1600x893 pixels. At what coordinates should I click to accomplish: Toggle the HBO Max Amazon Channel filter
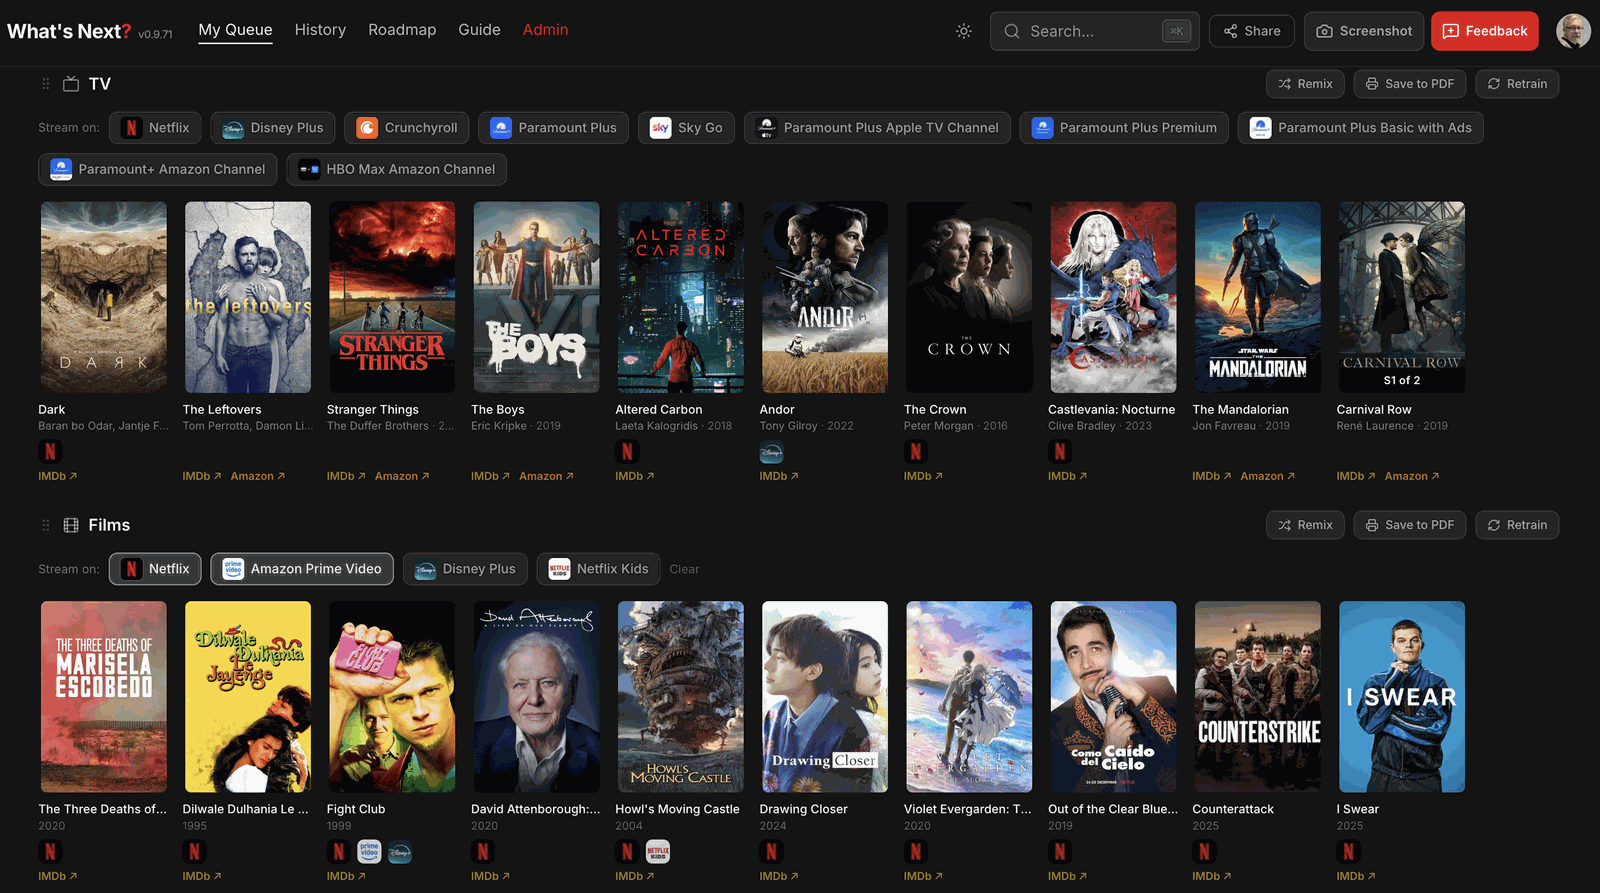coord(397,170)
